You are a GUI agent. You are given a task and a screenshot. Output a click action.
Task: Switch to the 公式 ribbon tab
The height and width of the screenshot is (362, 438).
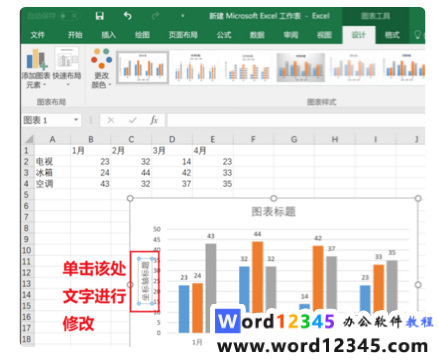[x=224, y=35]
